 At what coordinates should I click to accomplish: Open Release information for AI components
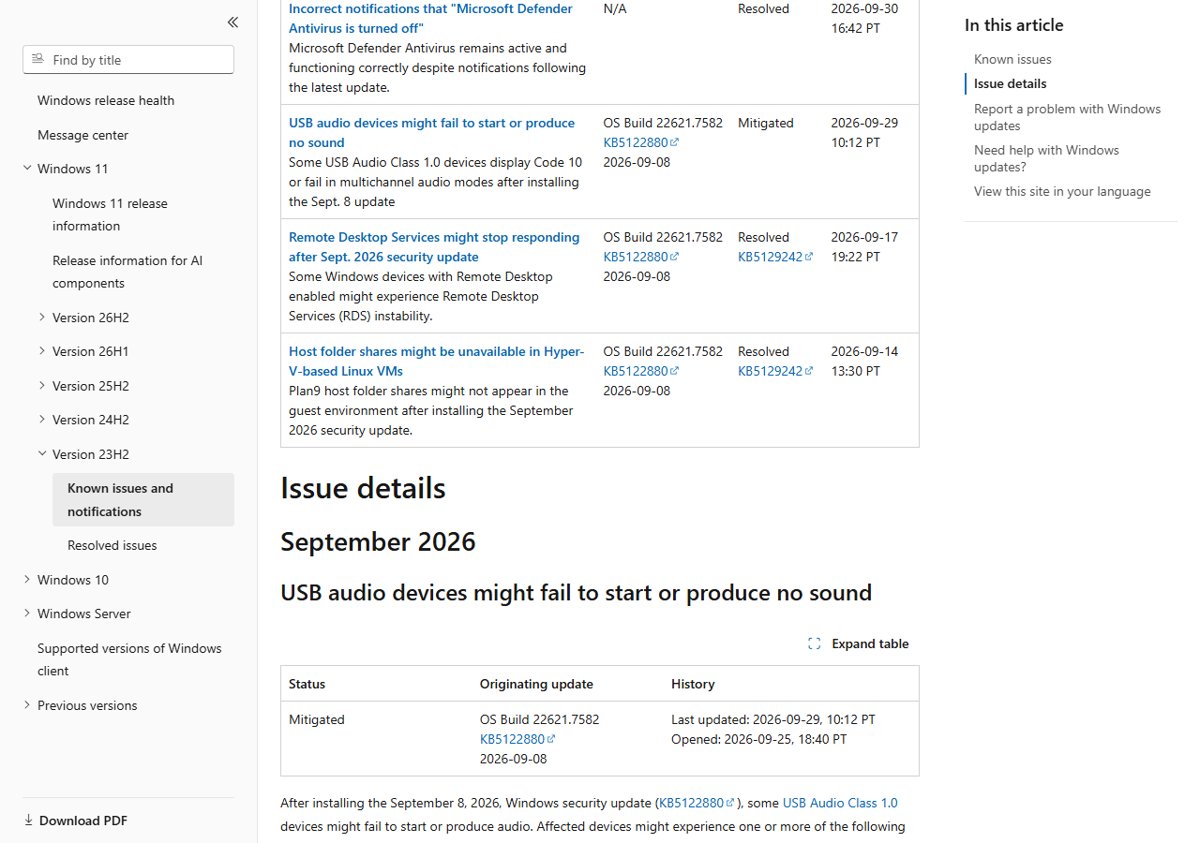pos(127,272)
